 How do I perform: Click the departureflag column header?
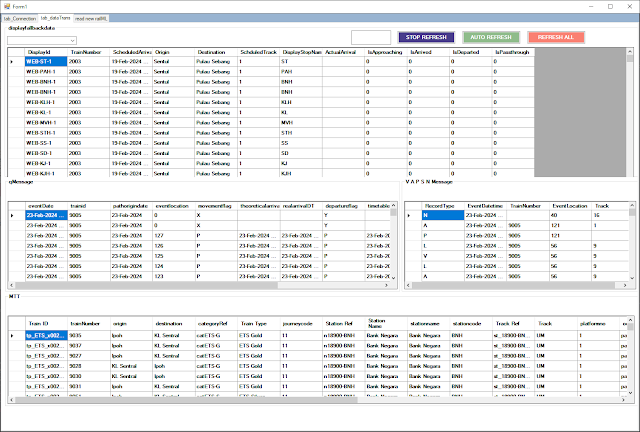point(343,206)
